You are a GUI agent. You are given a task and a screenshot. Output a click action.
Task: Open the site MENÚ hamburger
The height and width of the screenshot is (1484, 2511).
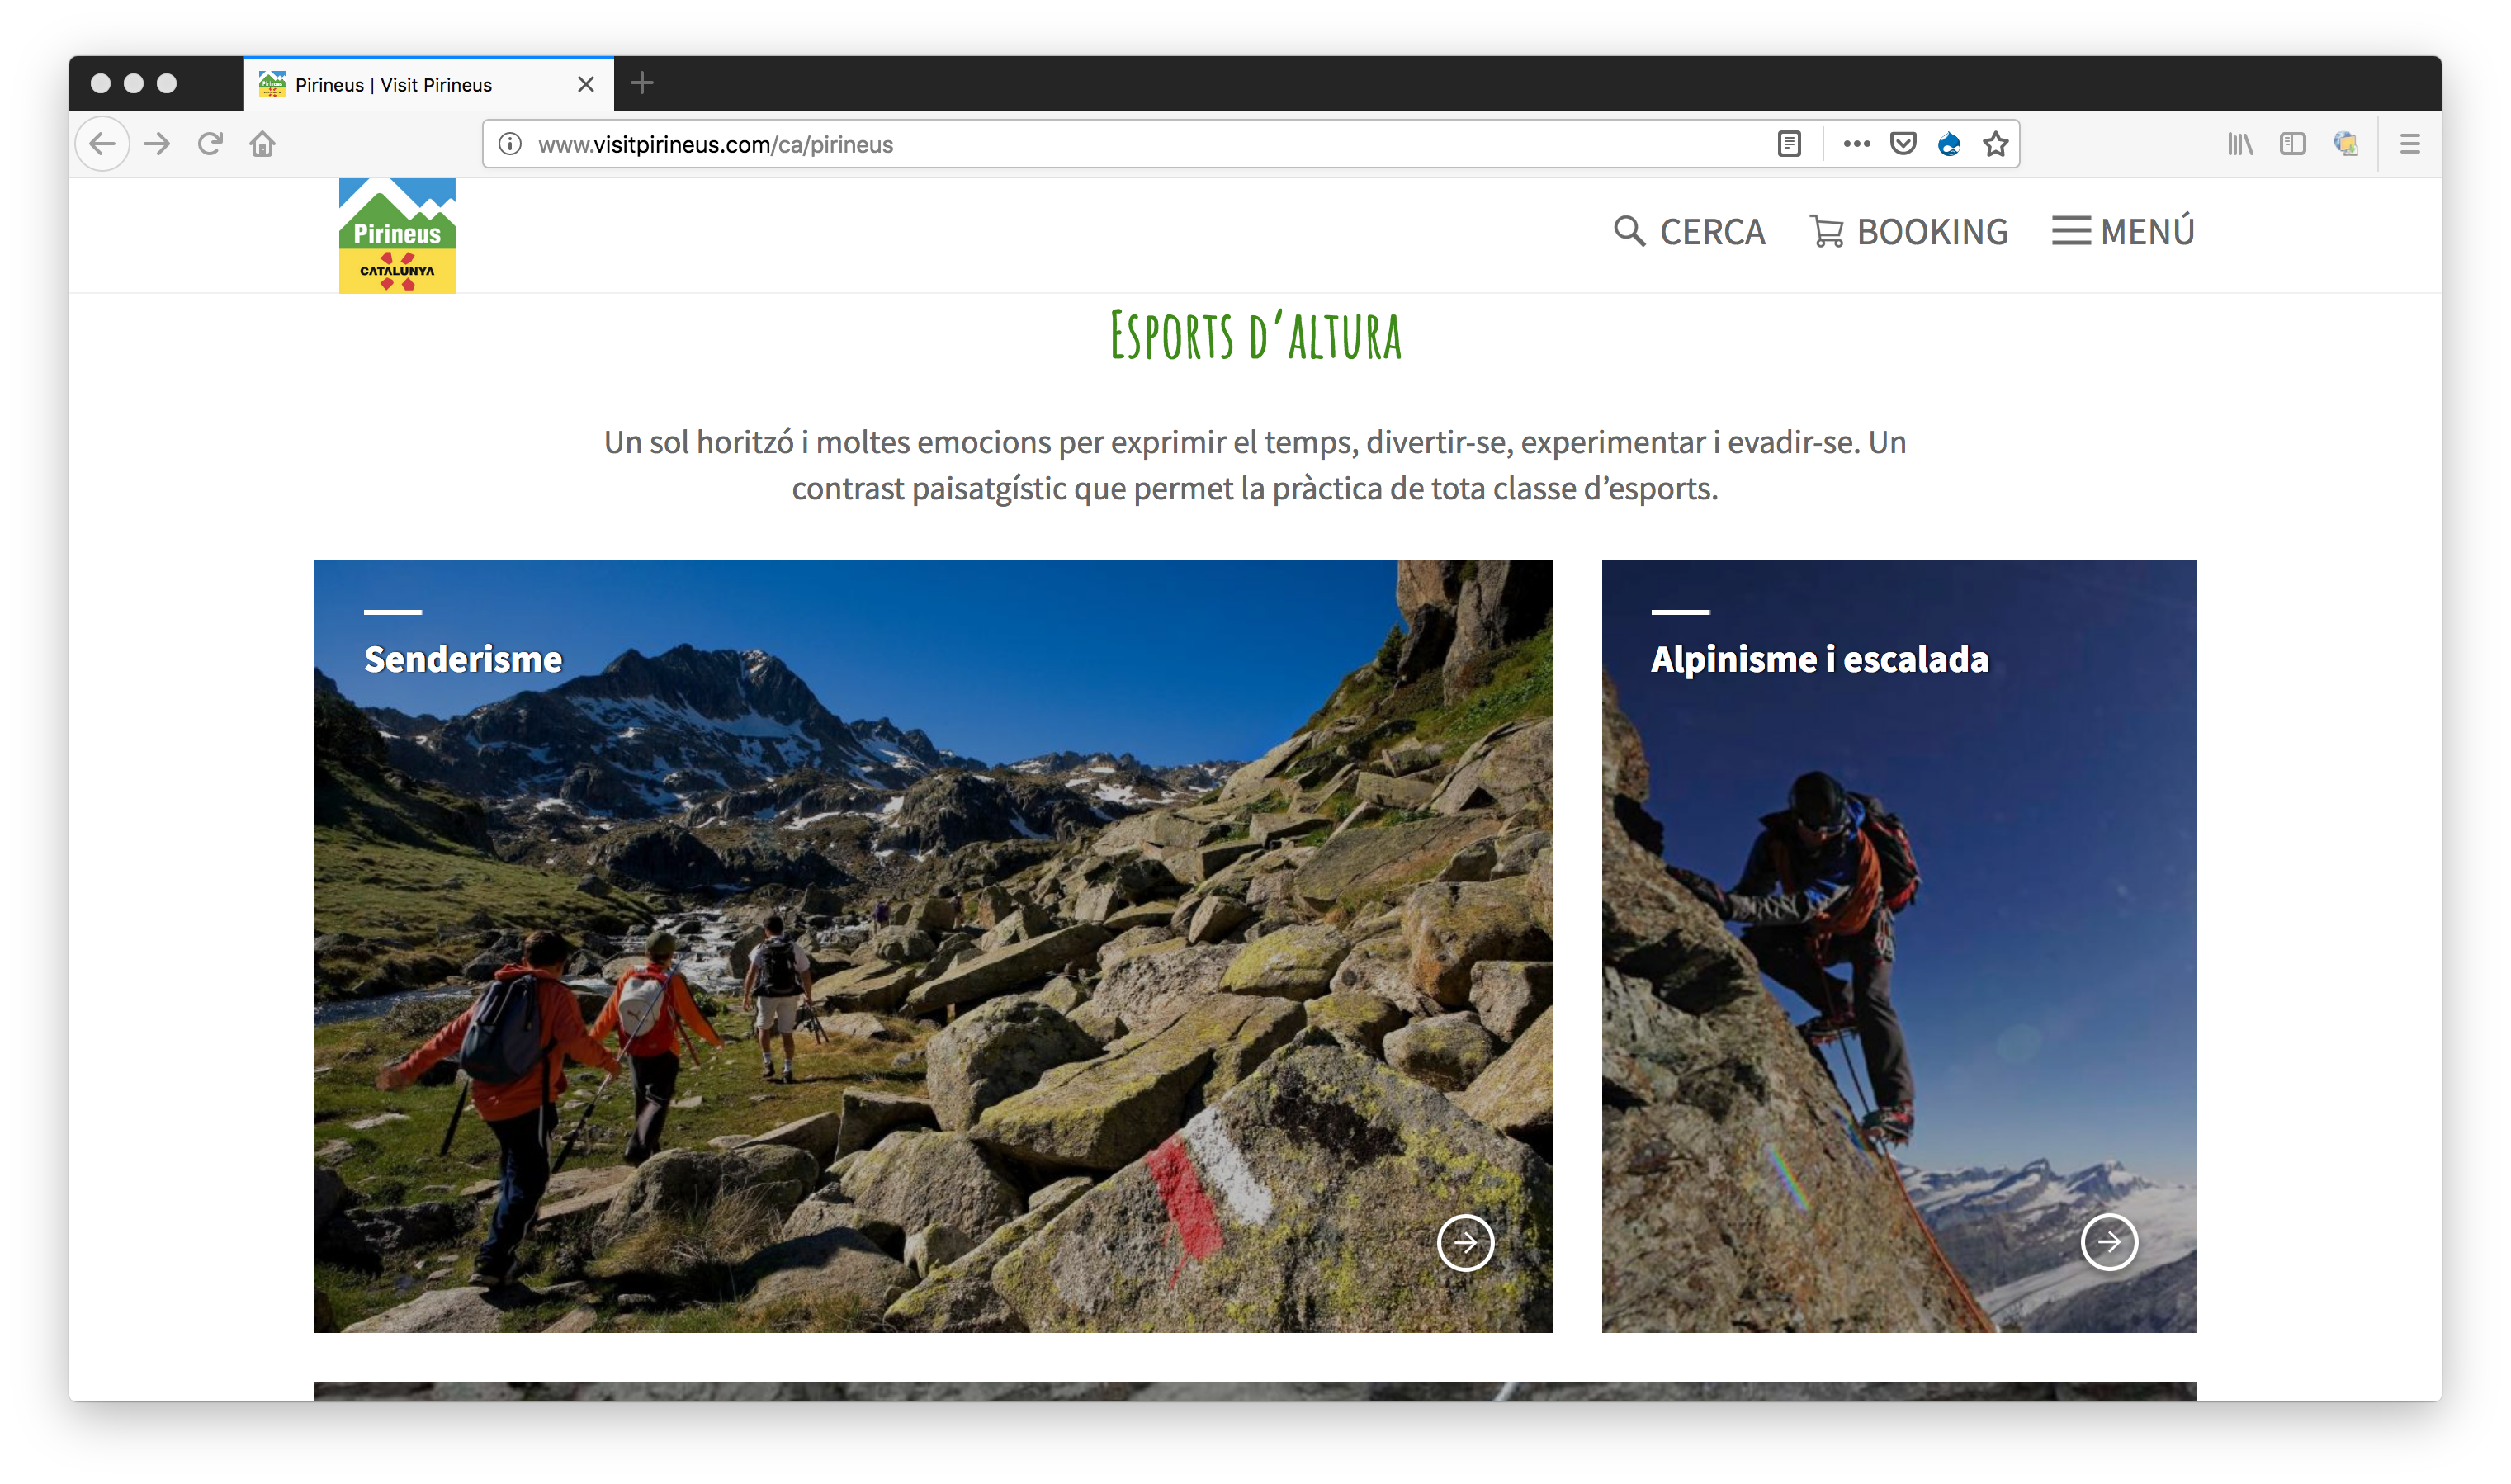point(2123,231)
